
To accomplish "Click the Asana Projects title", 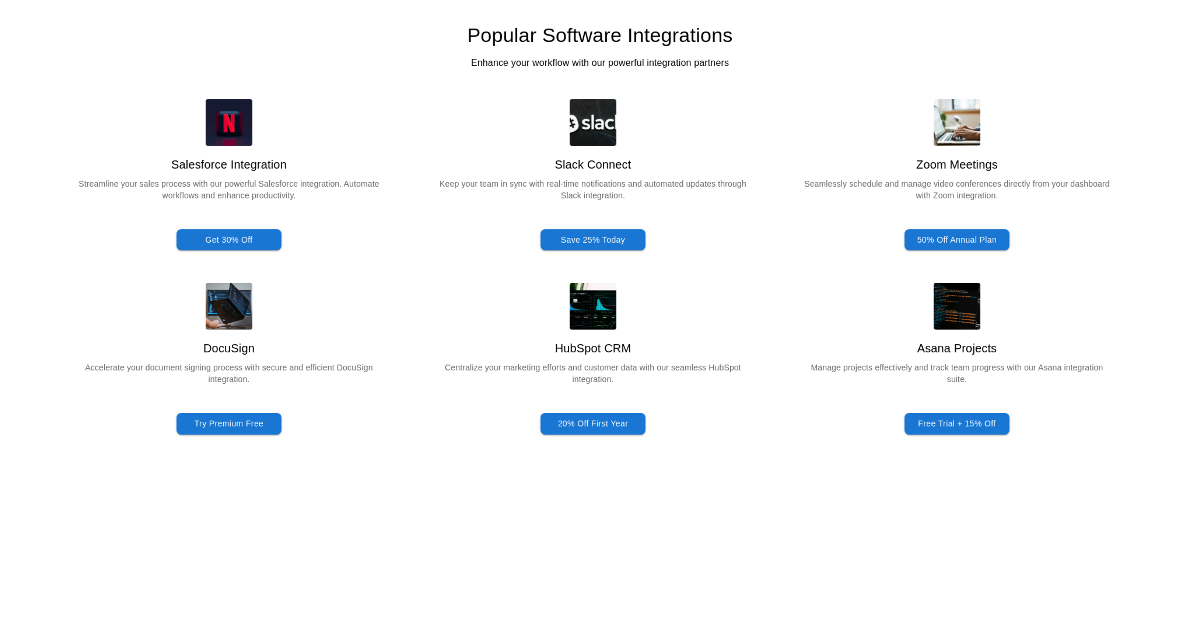I will (957, 349).
